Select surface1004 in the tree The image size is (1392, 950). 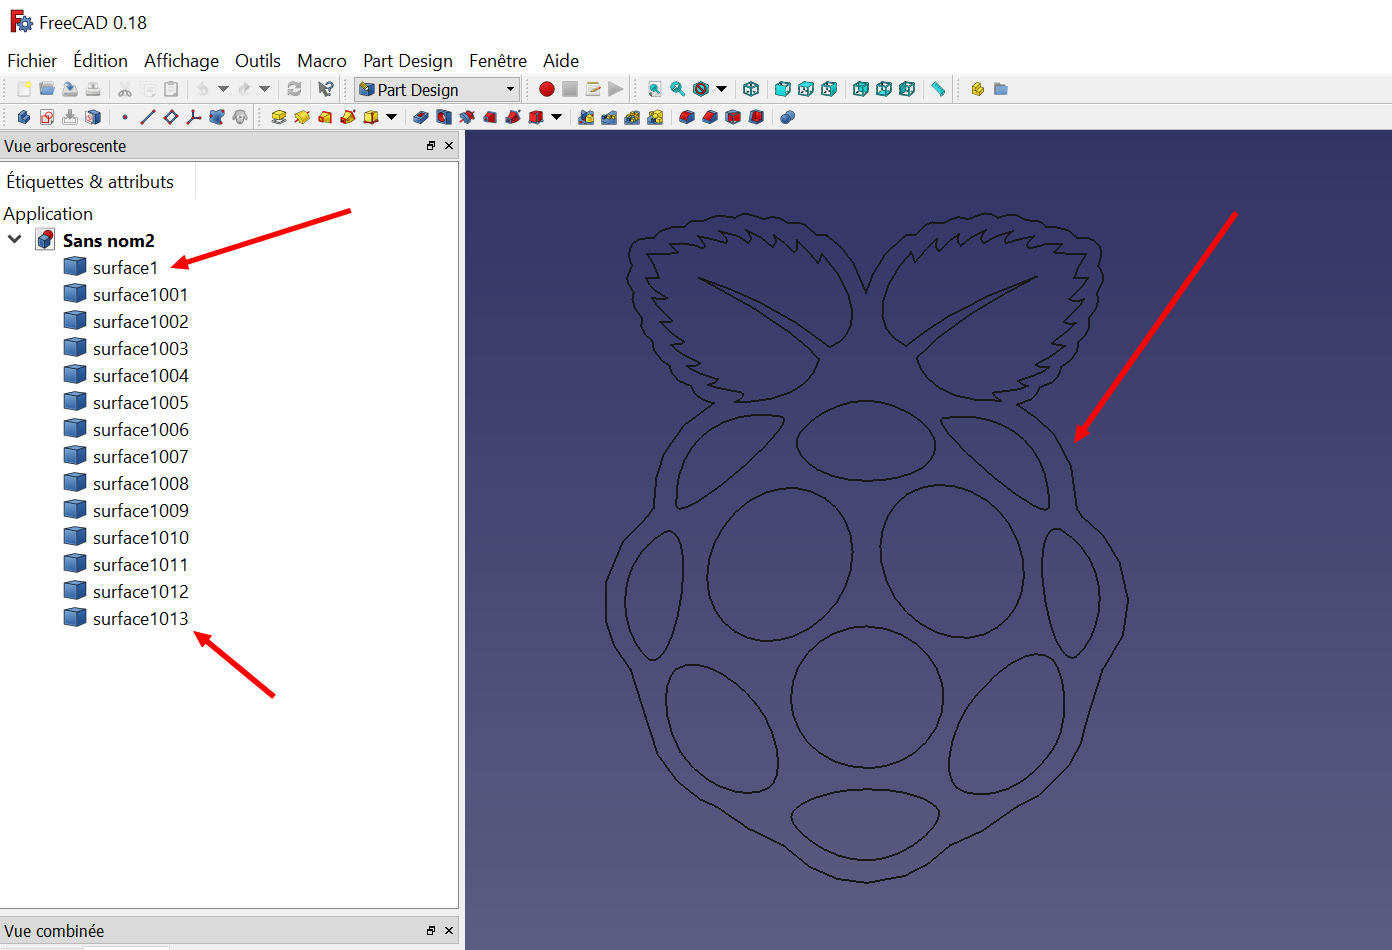[x=140, y=375]
